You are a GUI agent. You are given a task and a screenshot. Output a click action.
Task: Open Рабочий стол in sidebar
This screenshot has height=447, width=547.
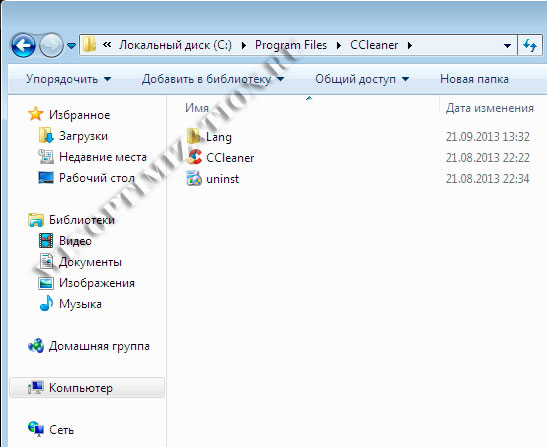[x=97, y=178]
